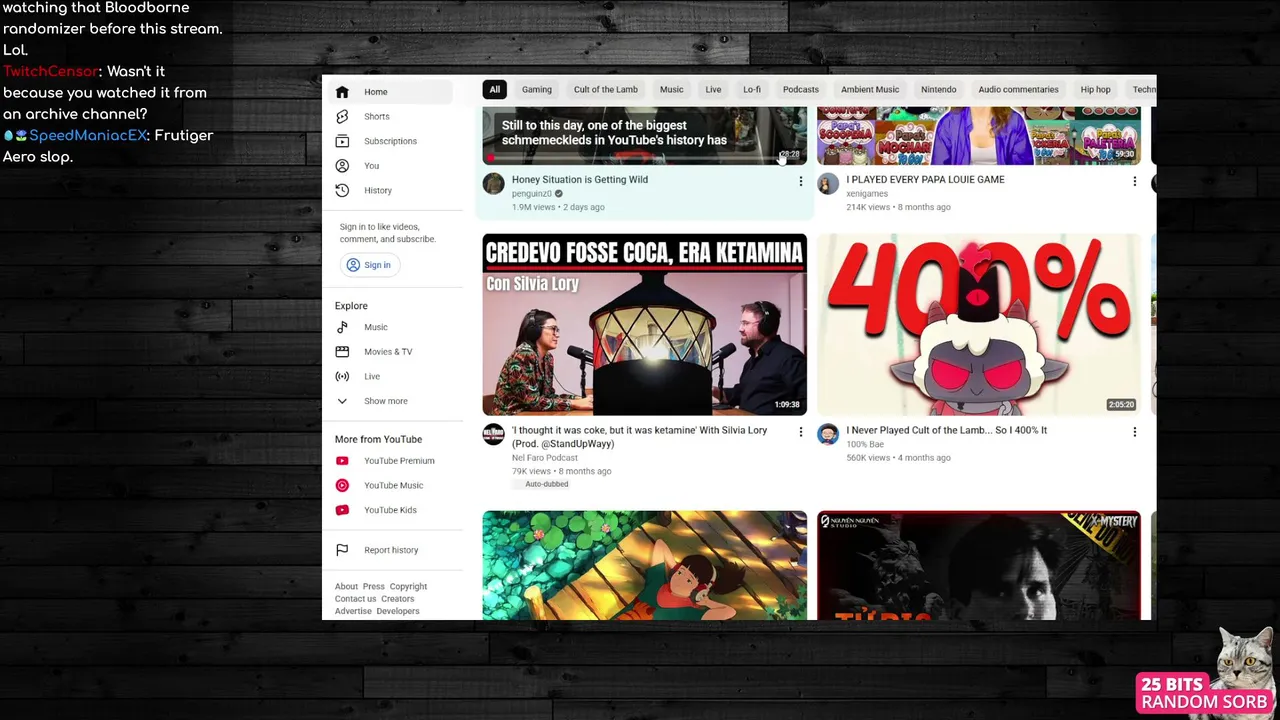Open Music under the Explore section
The width and height of the screenshot is (1280, 720).
click(390, 327)
